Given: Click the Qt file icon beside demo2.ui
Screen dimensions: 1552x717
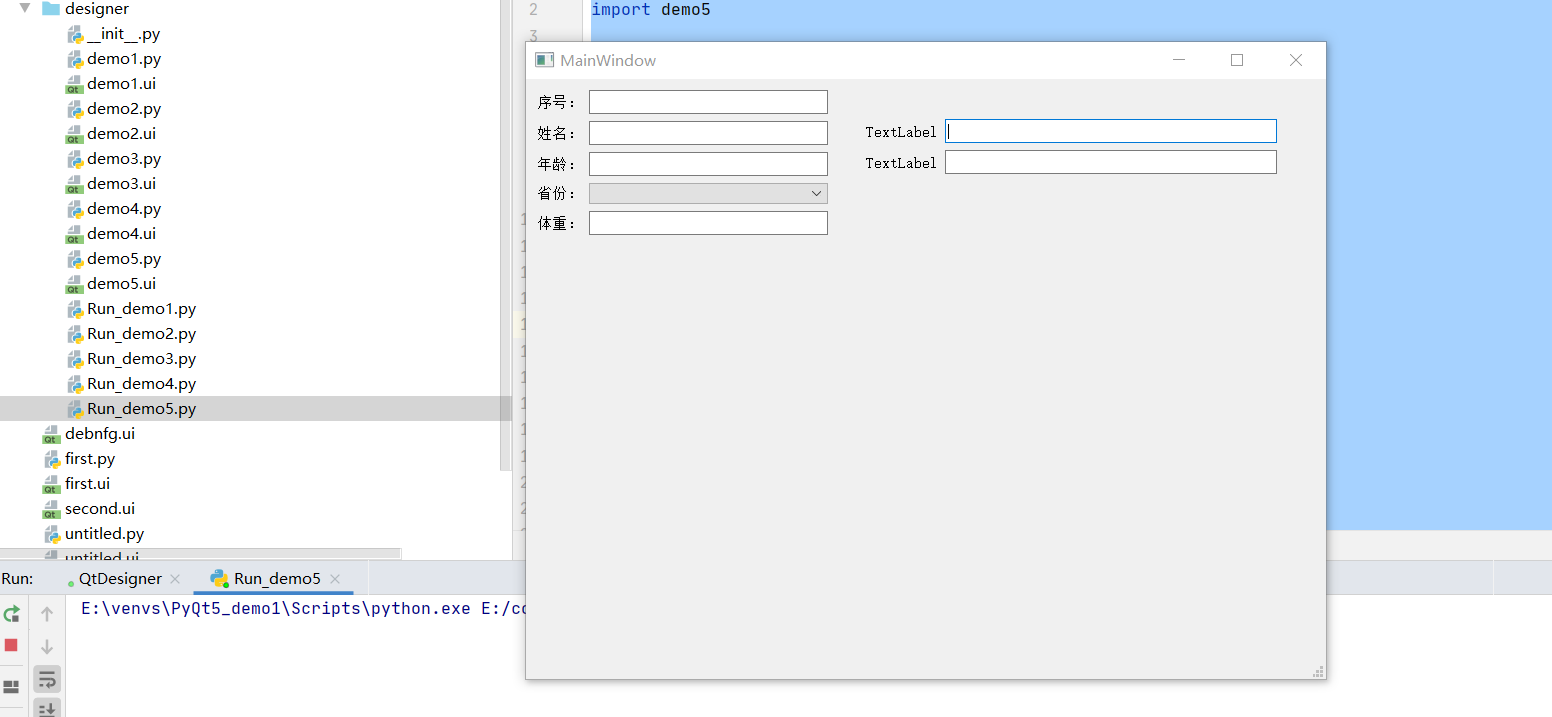Looking at the screenshot, I should [74, 134].
